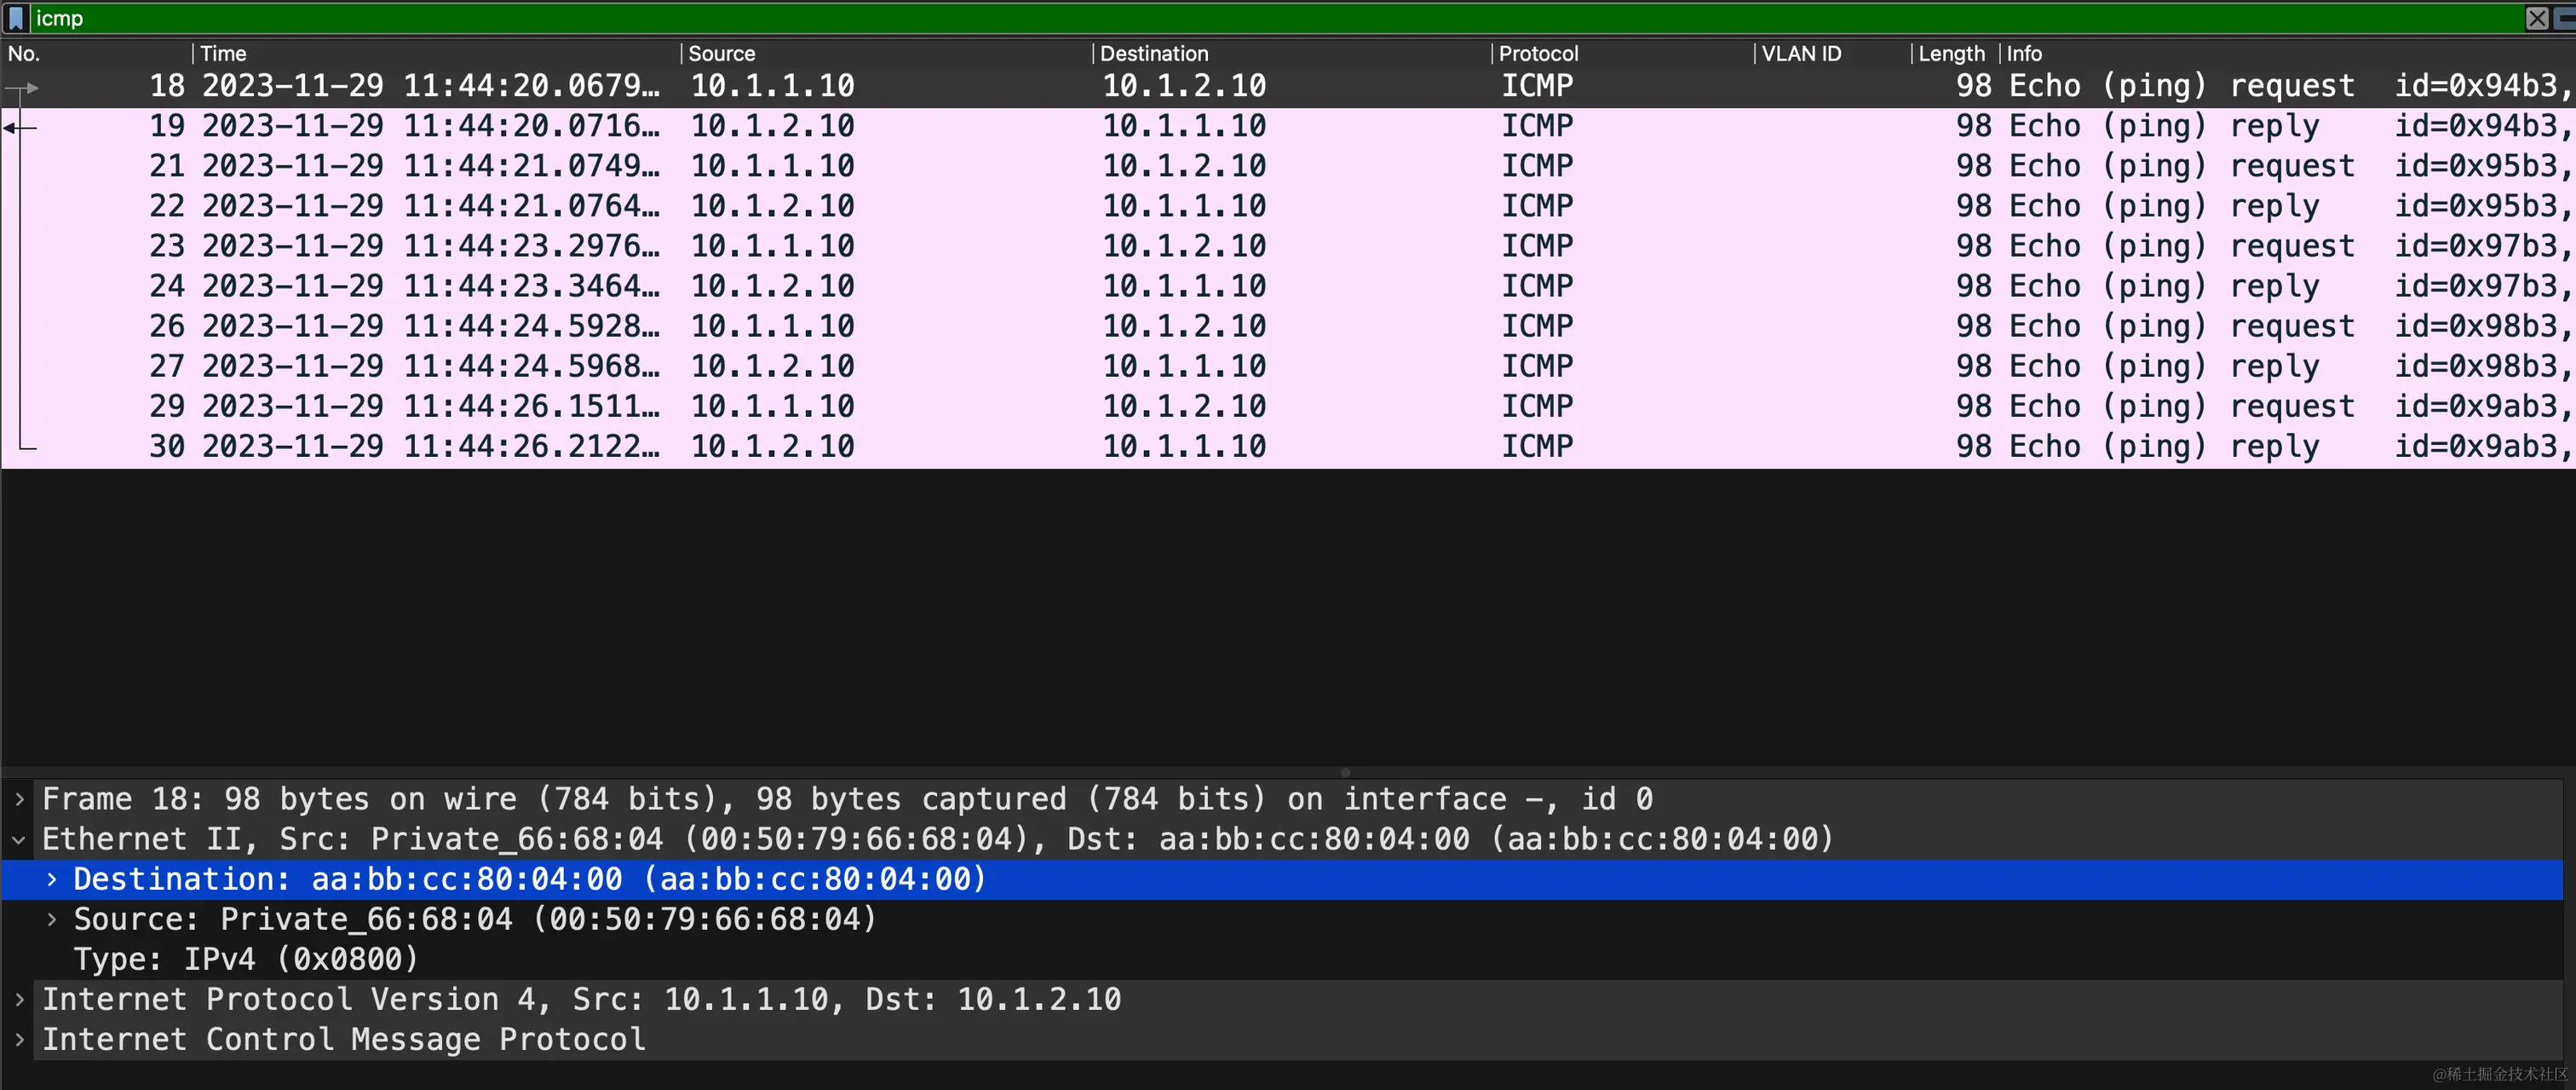
Task: Click the Protocol column header
Action: point(1538,54)
